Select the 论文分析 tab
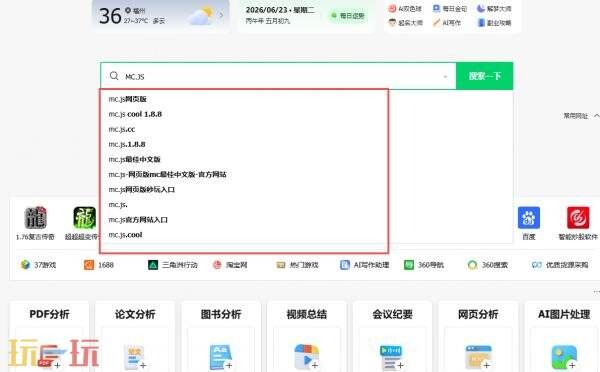Viewport: 600px width, 372px height. click(x=135, y=314)
